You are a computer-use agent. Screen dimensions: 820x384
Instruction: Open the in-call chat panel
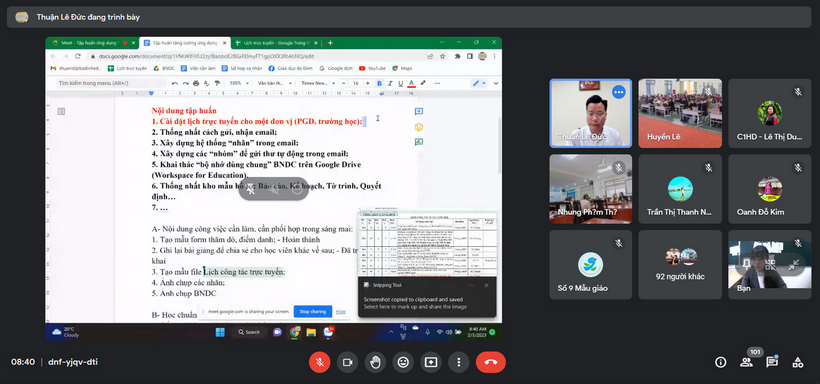772,362
